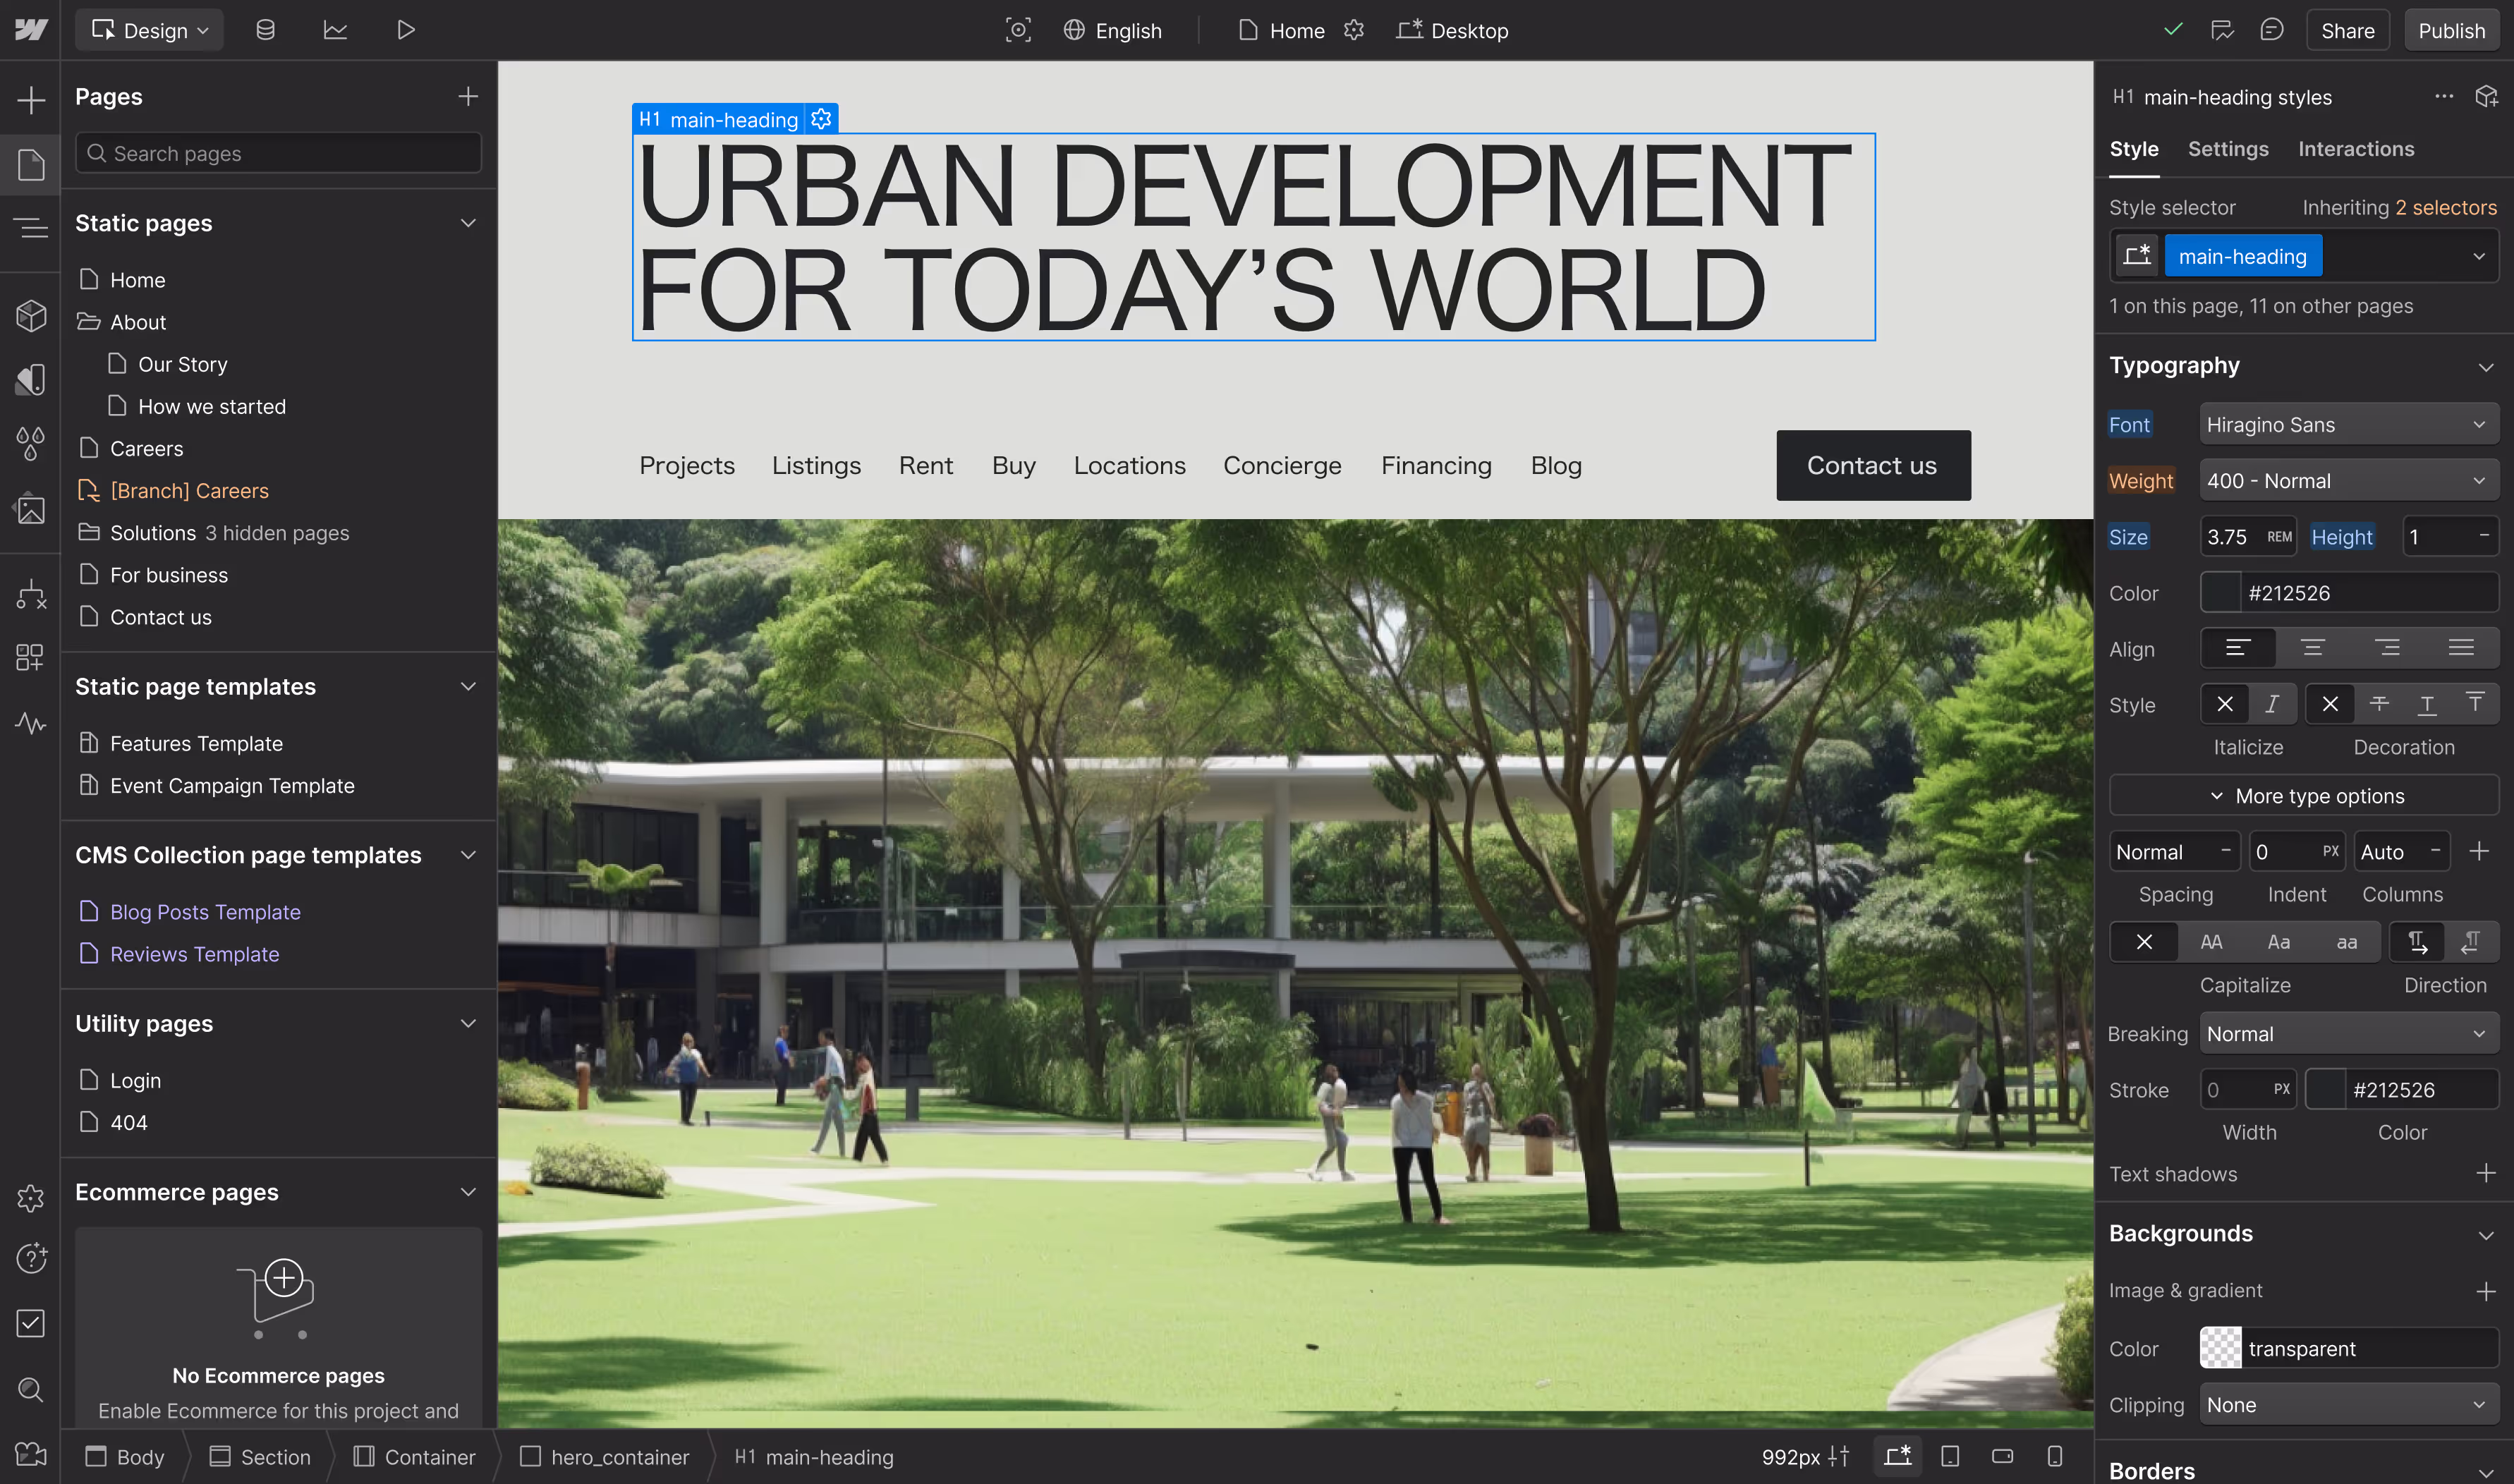2514x1484 pixels.
Task: Set capitalize to all caps AA
Action: coord(2211,942)
